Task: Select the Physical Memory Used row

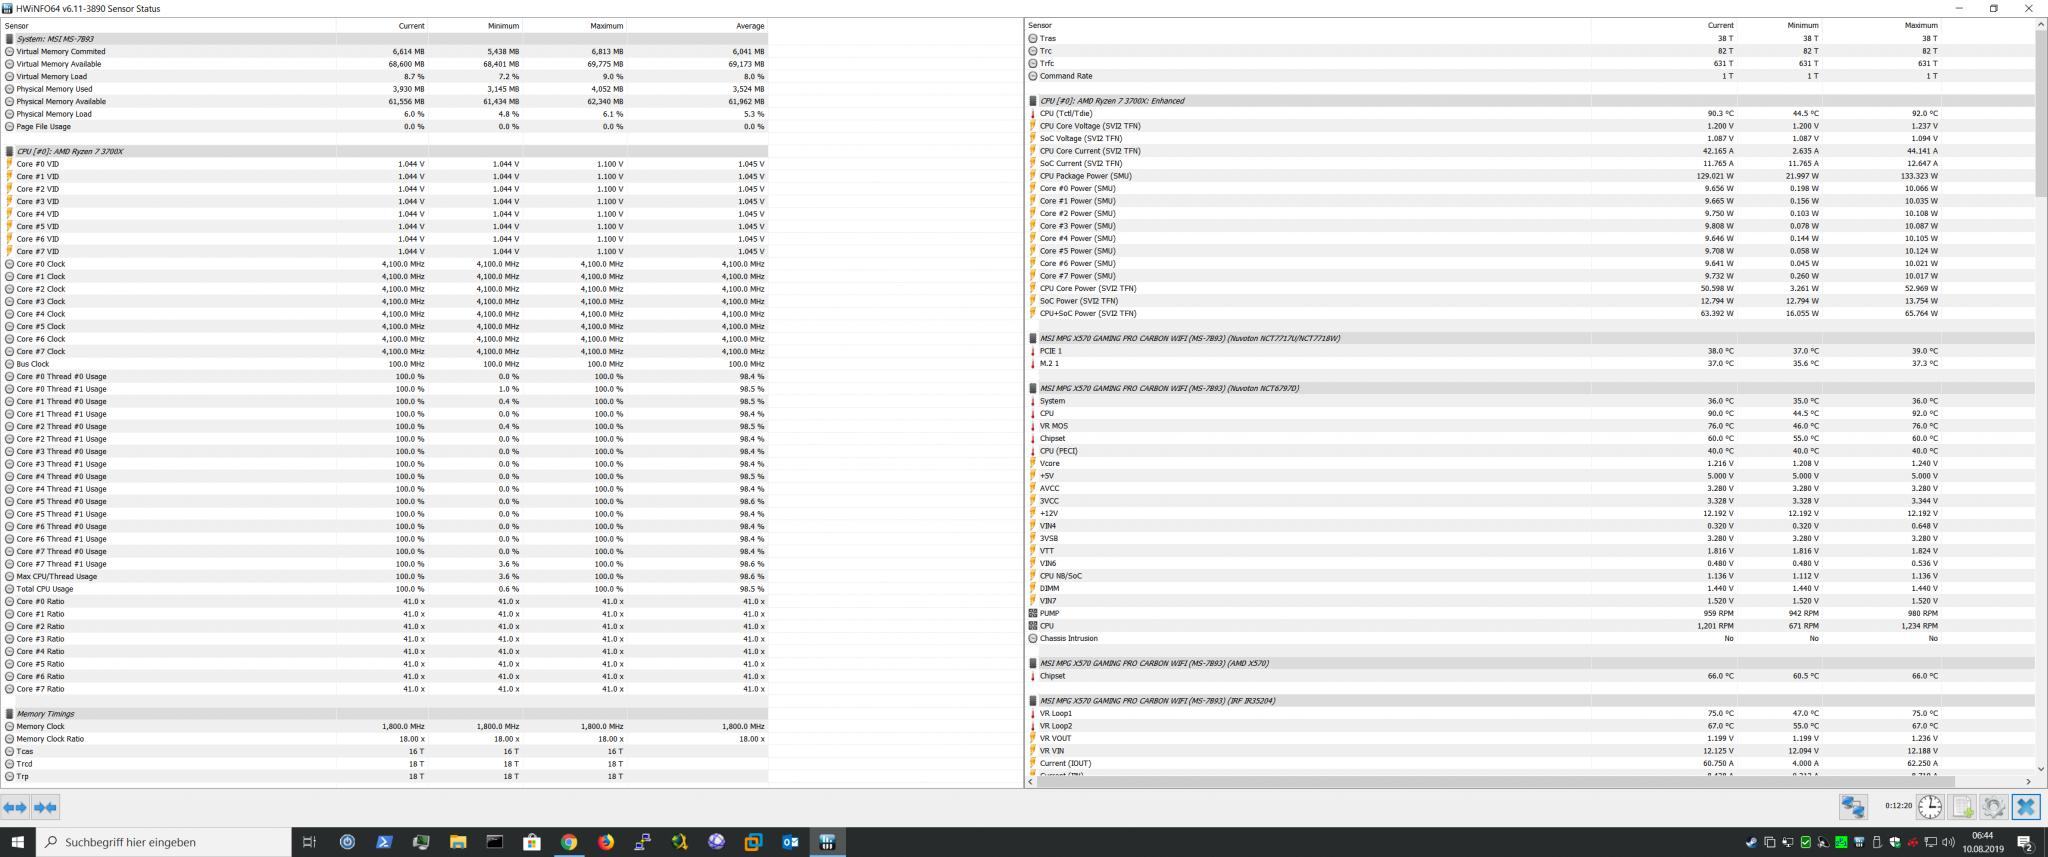Action: pos(385,89)
